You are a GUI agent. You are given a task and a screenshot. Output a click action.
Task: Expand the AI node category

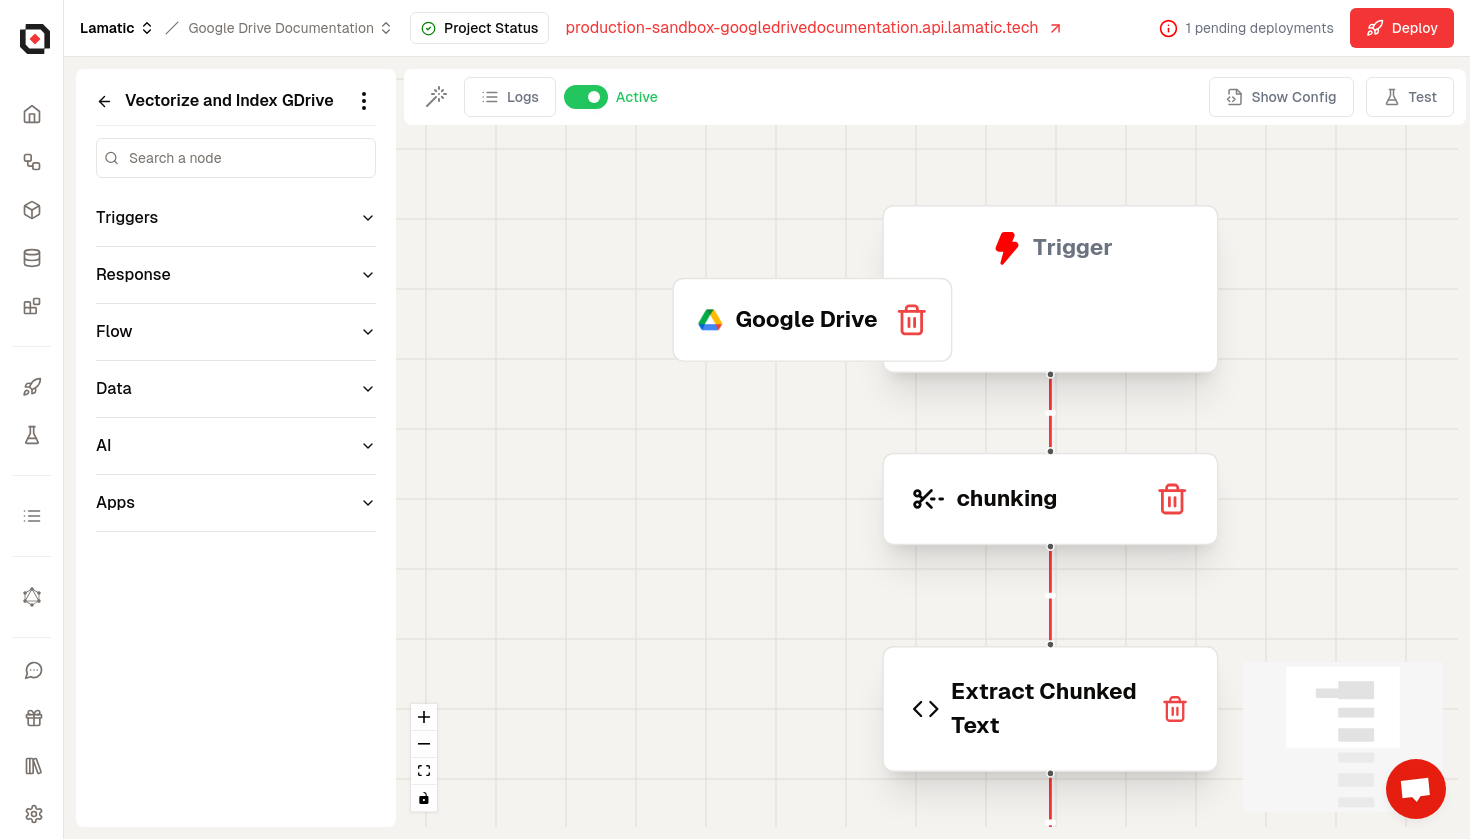(x=235, y=446)
